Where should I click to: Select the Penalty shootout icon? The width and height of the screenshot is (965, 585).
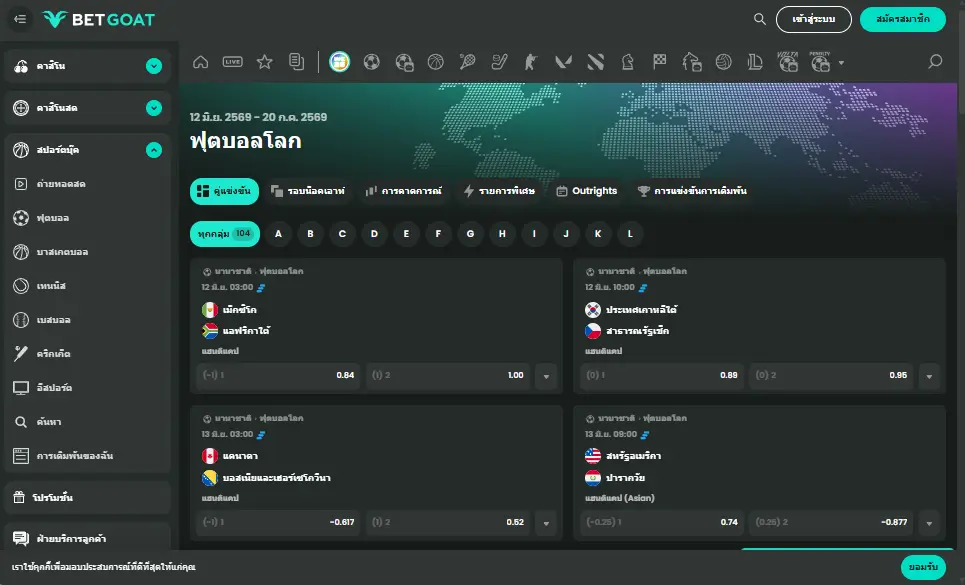click(x=820, y=62)
